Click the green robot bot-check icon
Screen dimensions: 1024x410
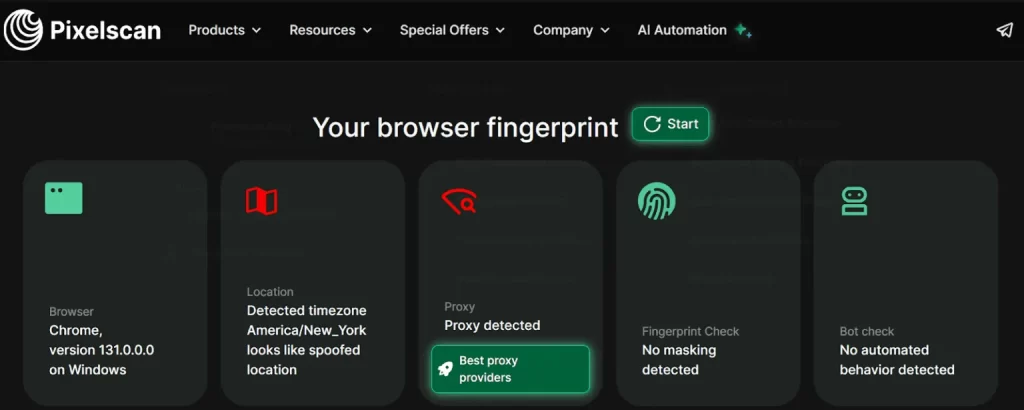854,200
